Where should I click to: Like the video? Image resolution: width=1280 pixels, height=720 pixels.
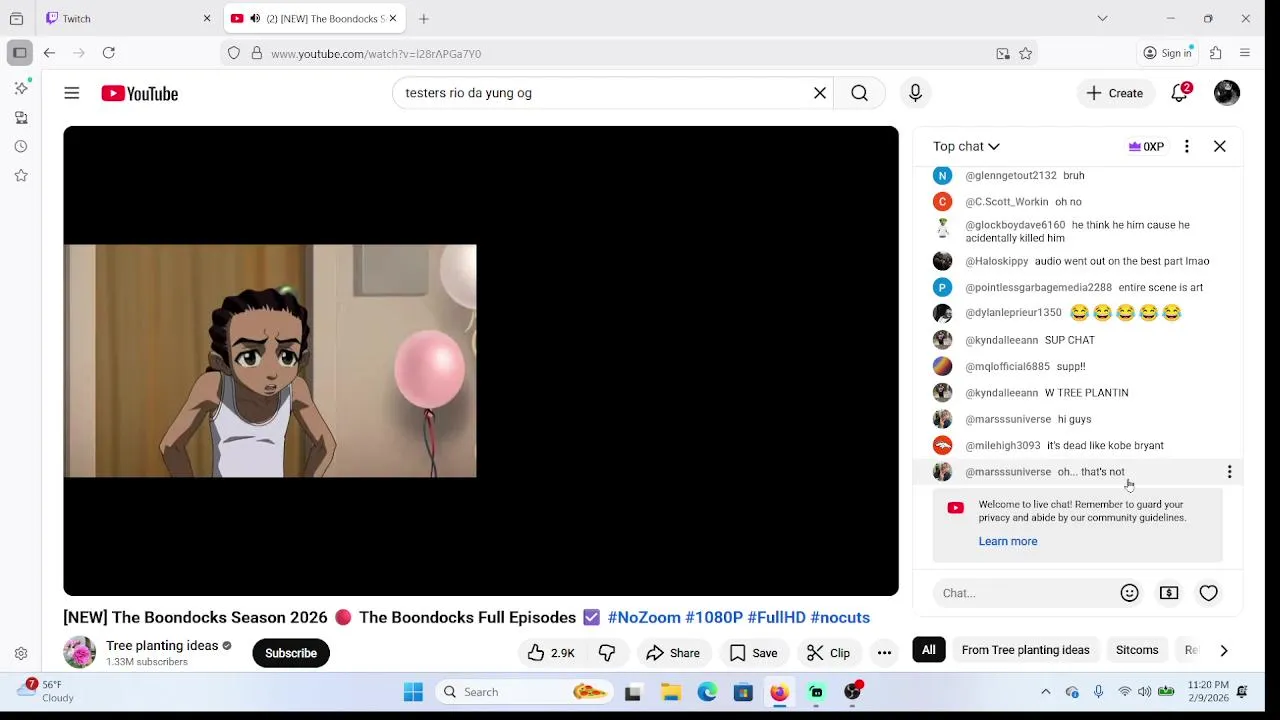[x=551, y=653]
